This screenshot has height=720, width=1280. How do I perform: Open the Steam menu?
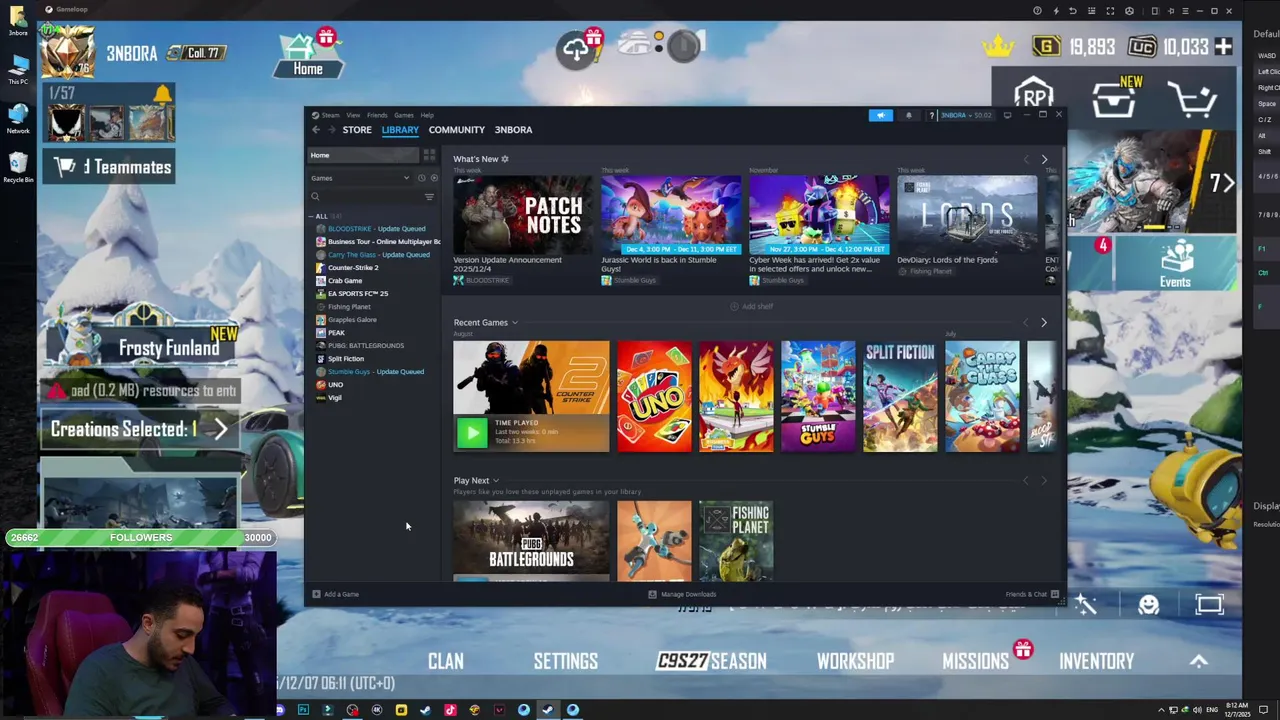(330, 115)
